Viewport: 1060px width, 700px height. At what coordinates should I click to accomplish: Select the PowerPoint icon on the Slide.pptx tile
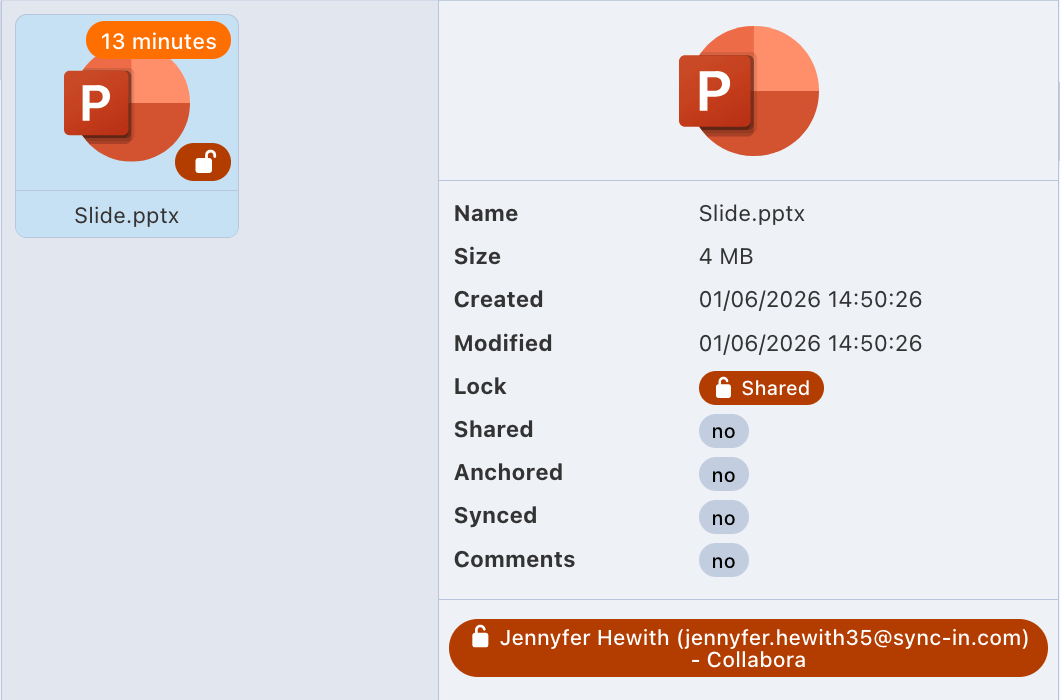coord(126,105)
